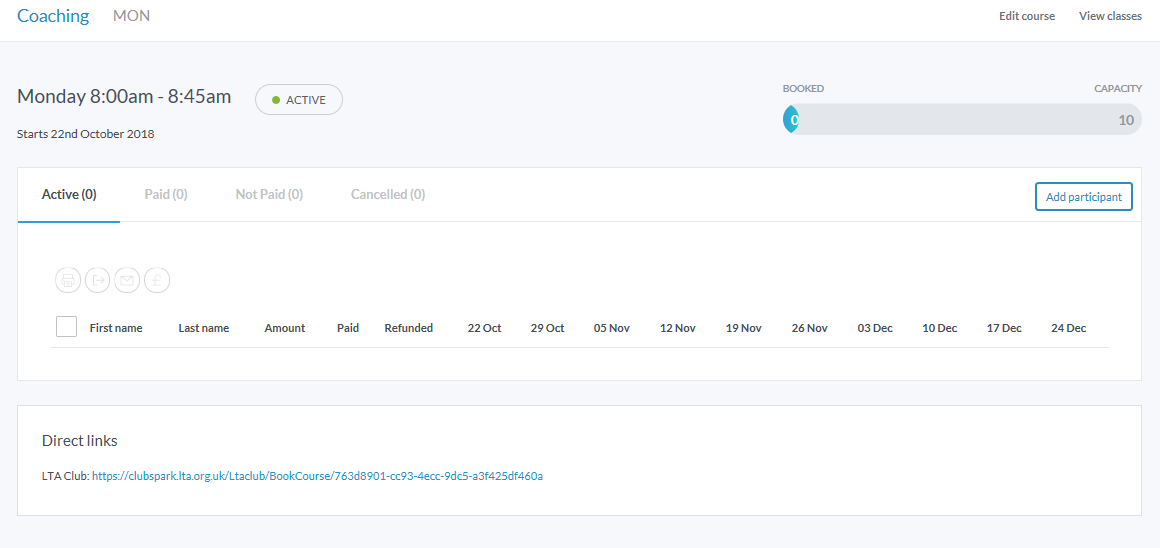This screenshot has width=1160, height=548.
Task: Open the Paid (0) tab
Action: pos(166,195)
